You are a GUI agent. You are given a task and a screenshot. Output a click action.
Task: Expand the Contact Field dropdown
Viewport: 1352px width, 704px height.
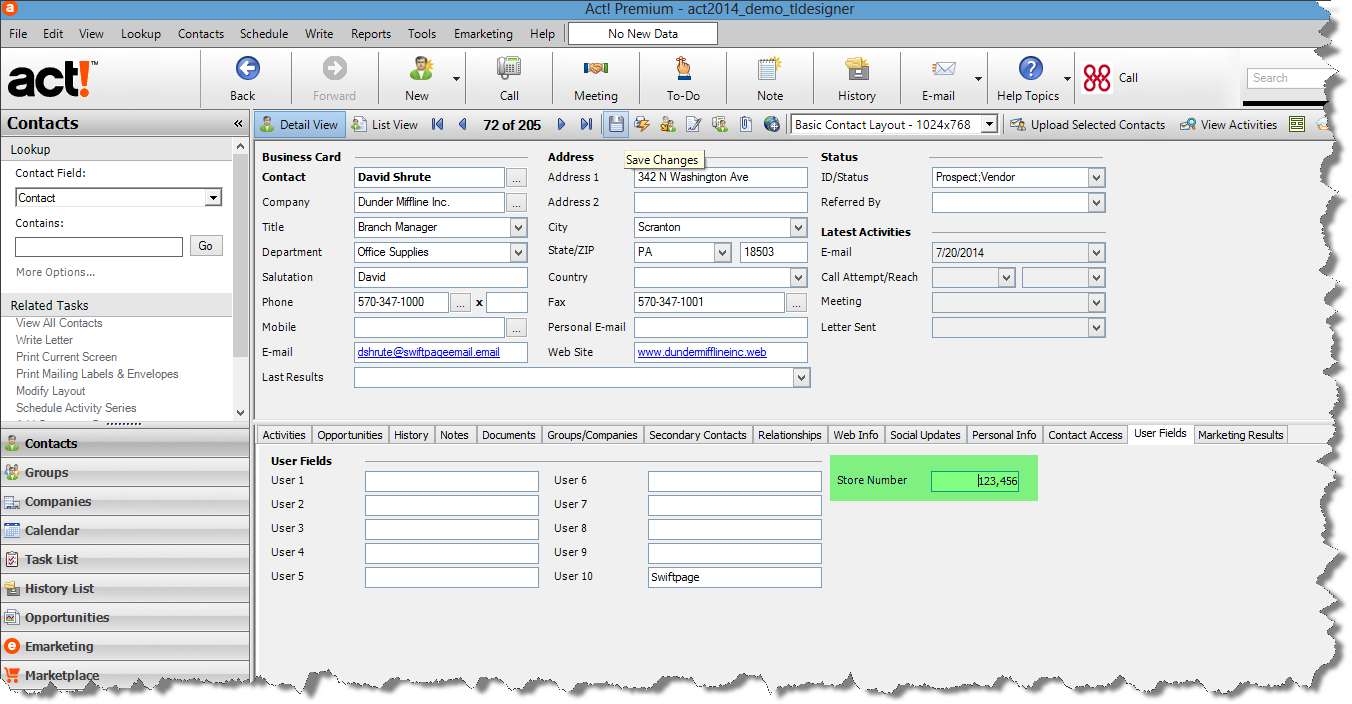[212, 198]
